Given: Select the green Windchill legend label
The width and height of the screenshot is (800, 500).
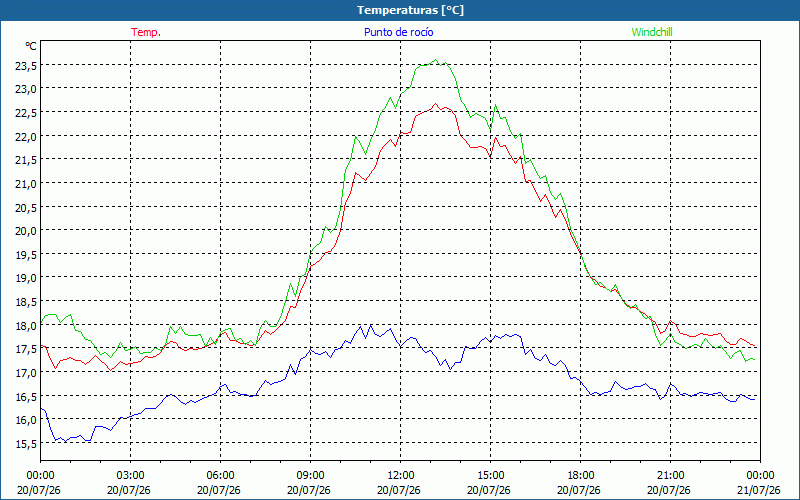Looking at the screenshot, I should [652, 32].
